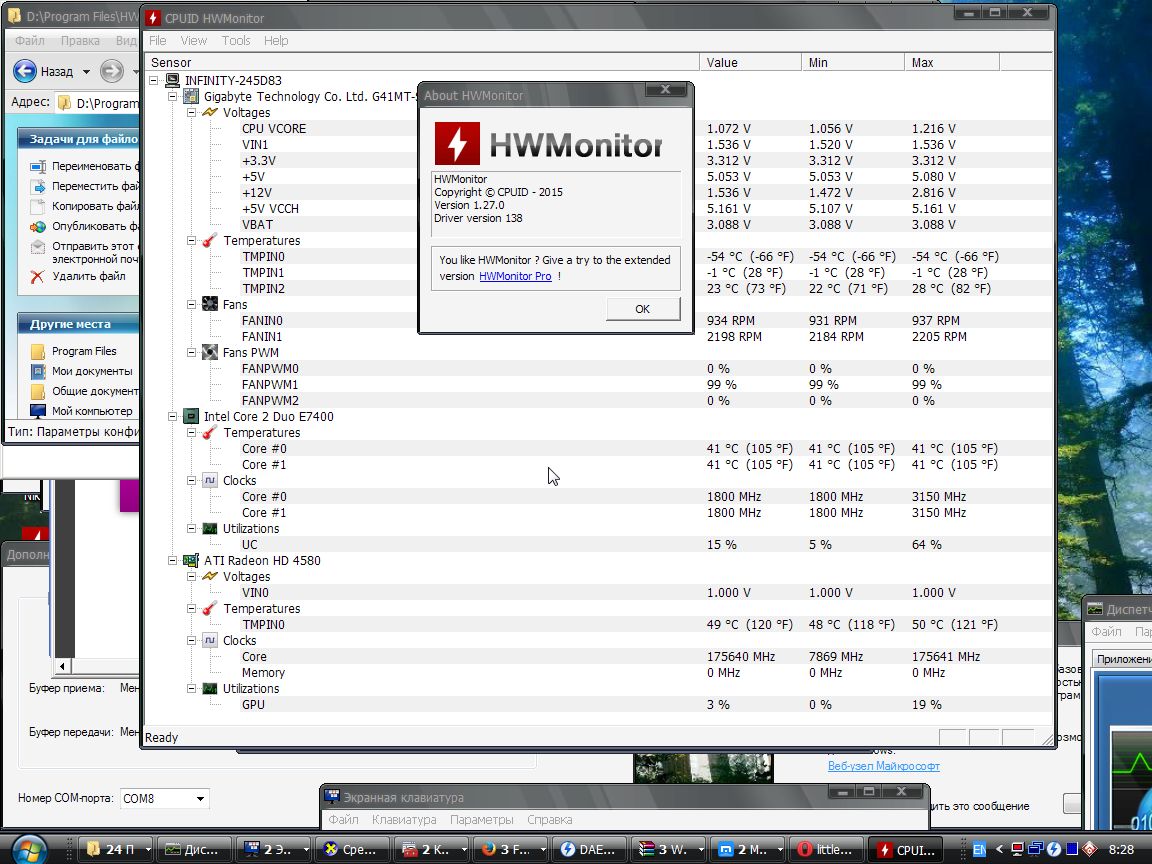Click the GPU Clocks waveform icon
The height and width of the screenshot is (864, 1152).
pyautogui.click(x=210, y=641)
